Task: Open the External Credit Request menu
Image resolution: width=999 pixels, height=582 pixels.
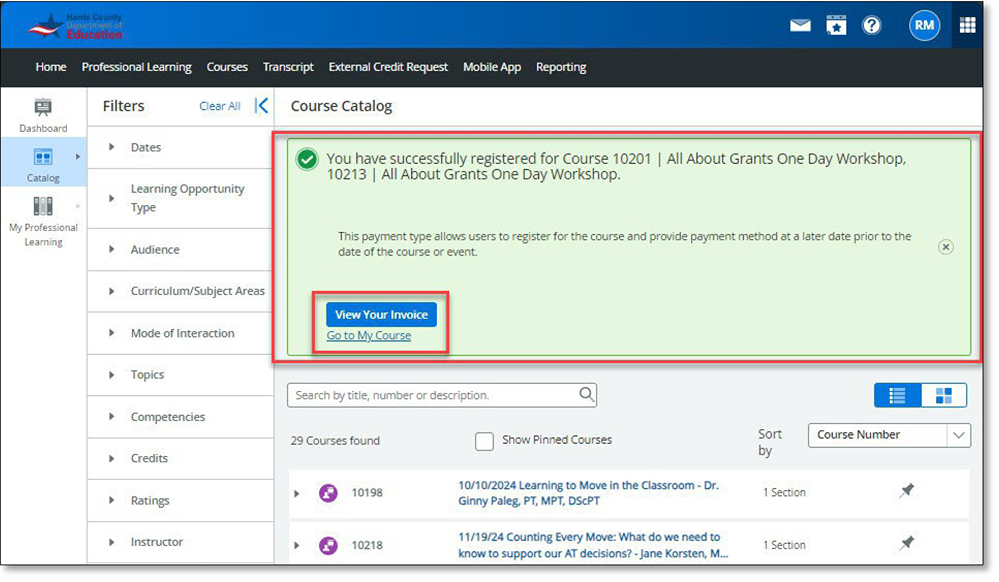Action: [388, 67]
